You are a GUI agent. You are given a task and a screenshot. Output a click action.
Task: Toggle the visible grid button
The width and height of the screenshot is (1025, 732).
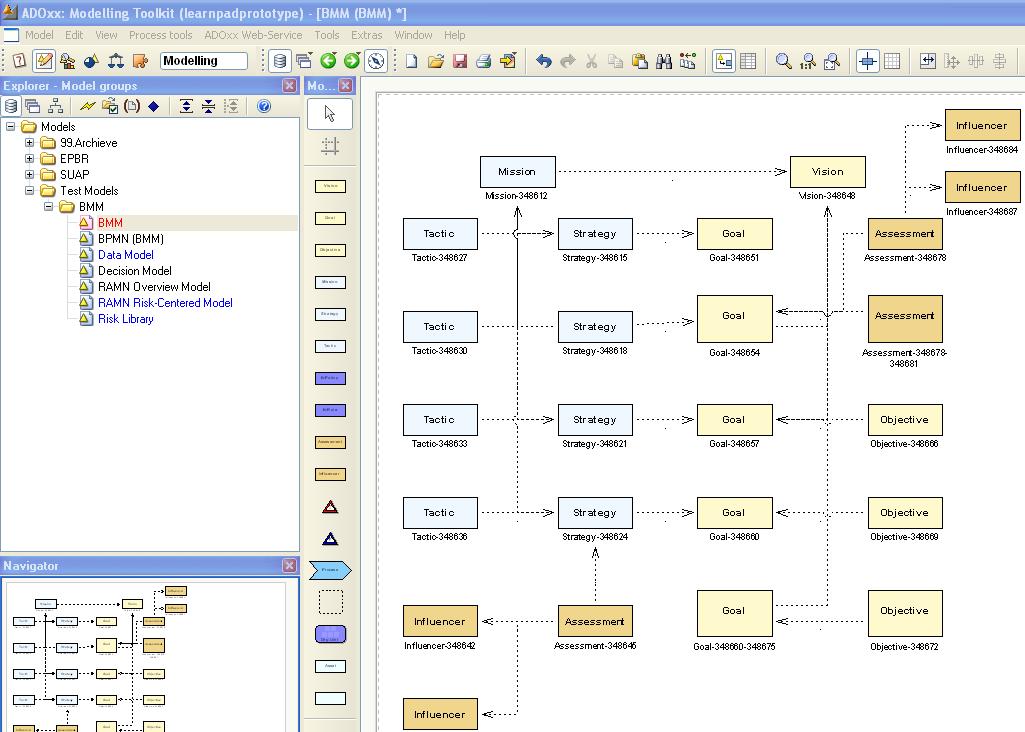(892, 61)
